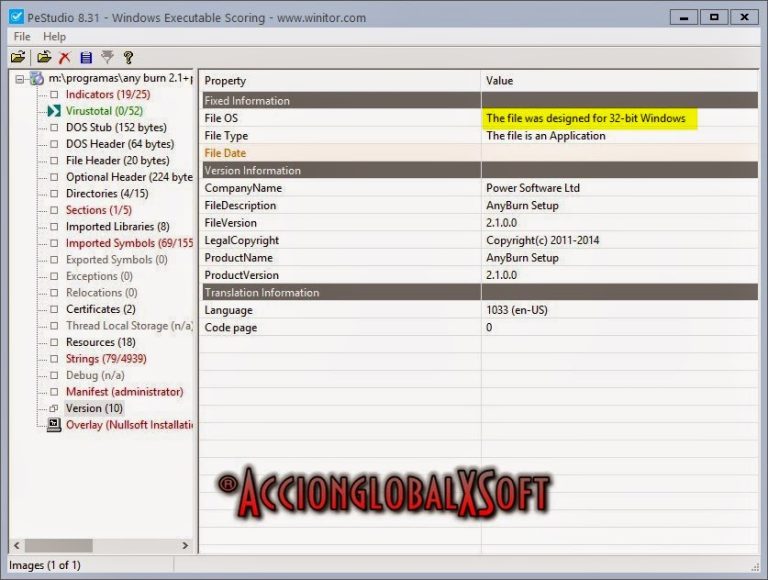The height and width of the screenshot is (580, 768).
Task: Select Virustotal (0/52) tree item
Action: (104, 111)
